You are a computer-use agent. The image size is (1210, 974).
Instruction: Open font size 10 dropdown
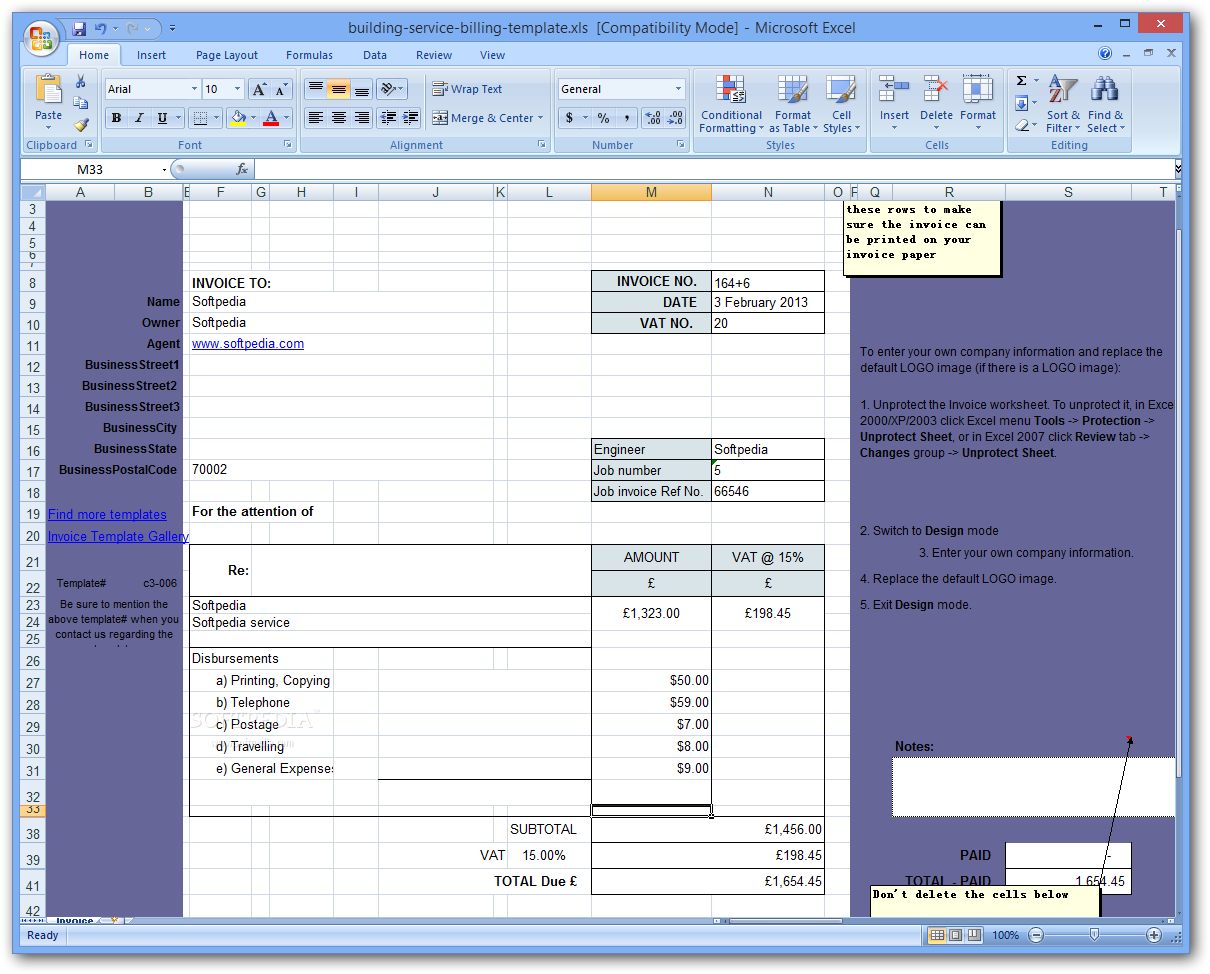click(237, 89)
